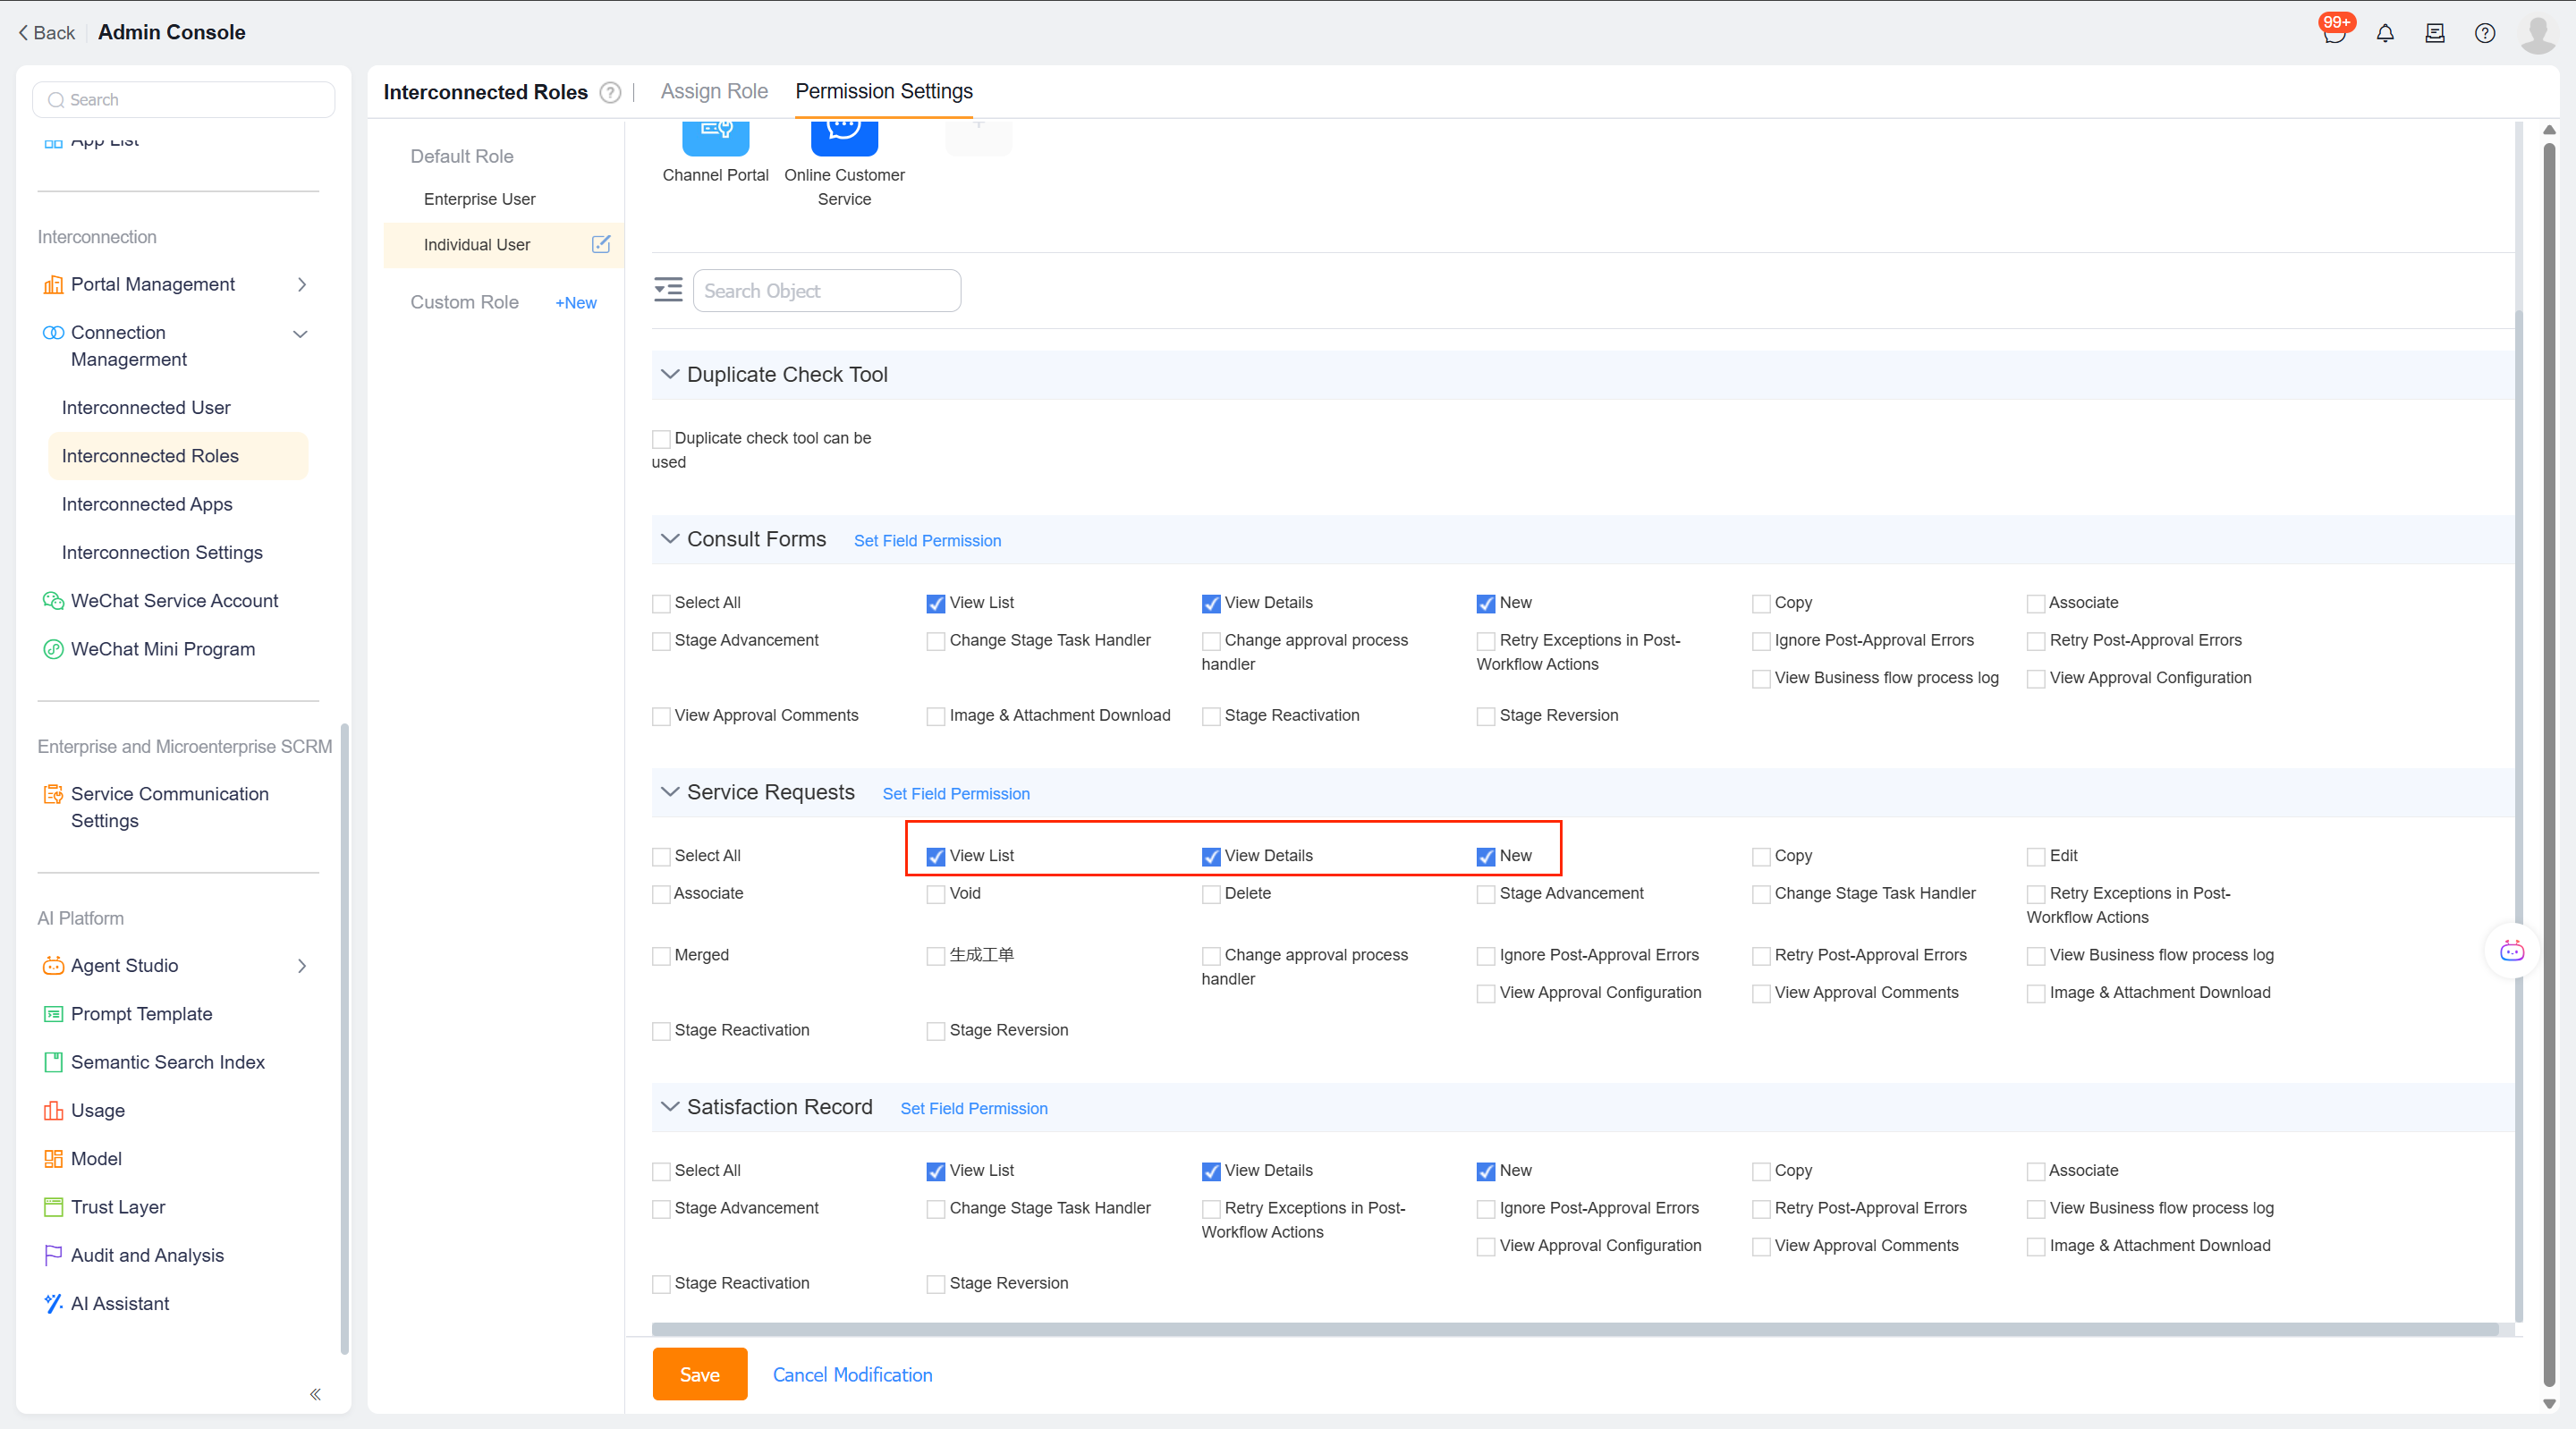Uncheck New under Satisfaction Record
Viewport: 2576px width, 1429px height.
pos(1486,1172)
